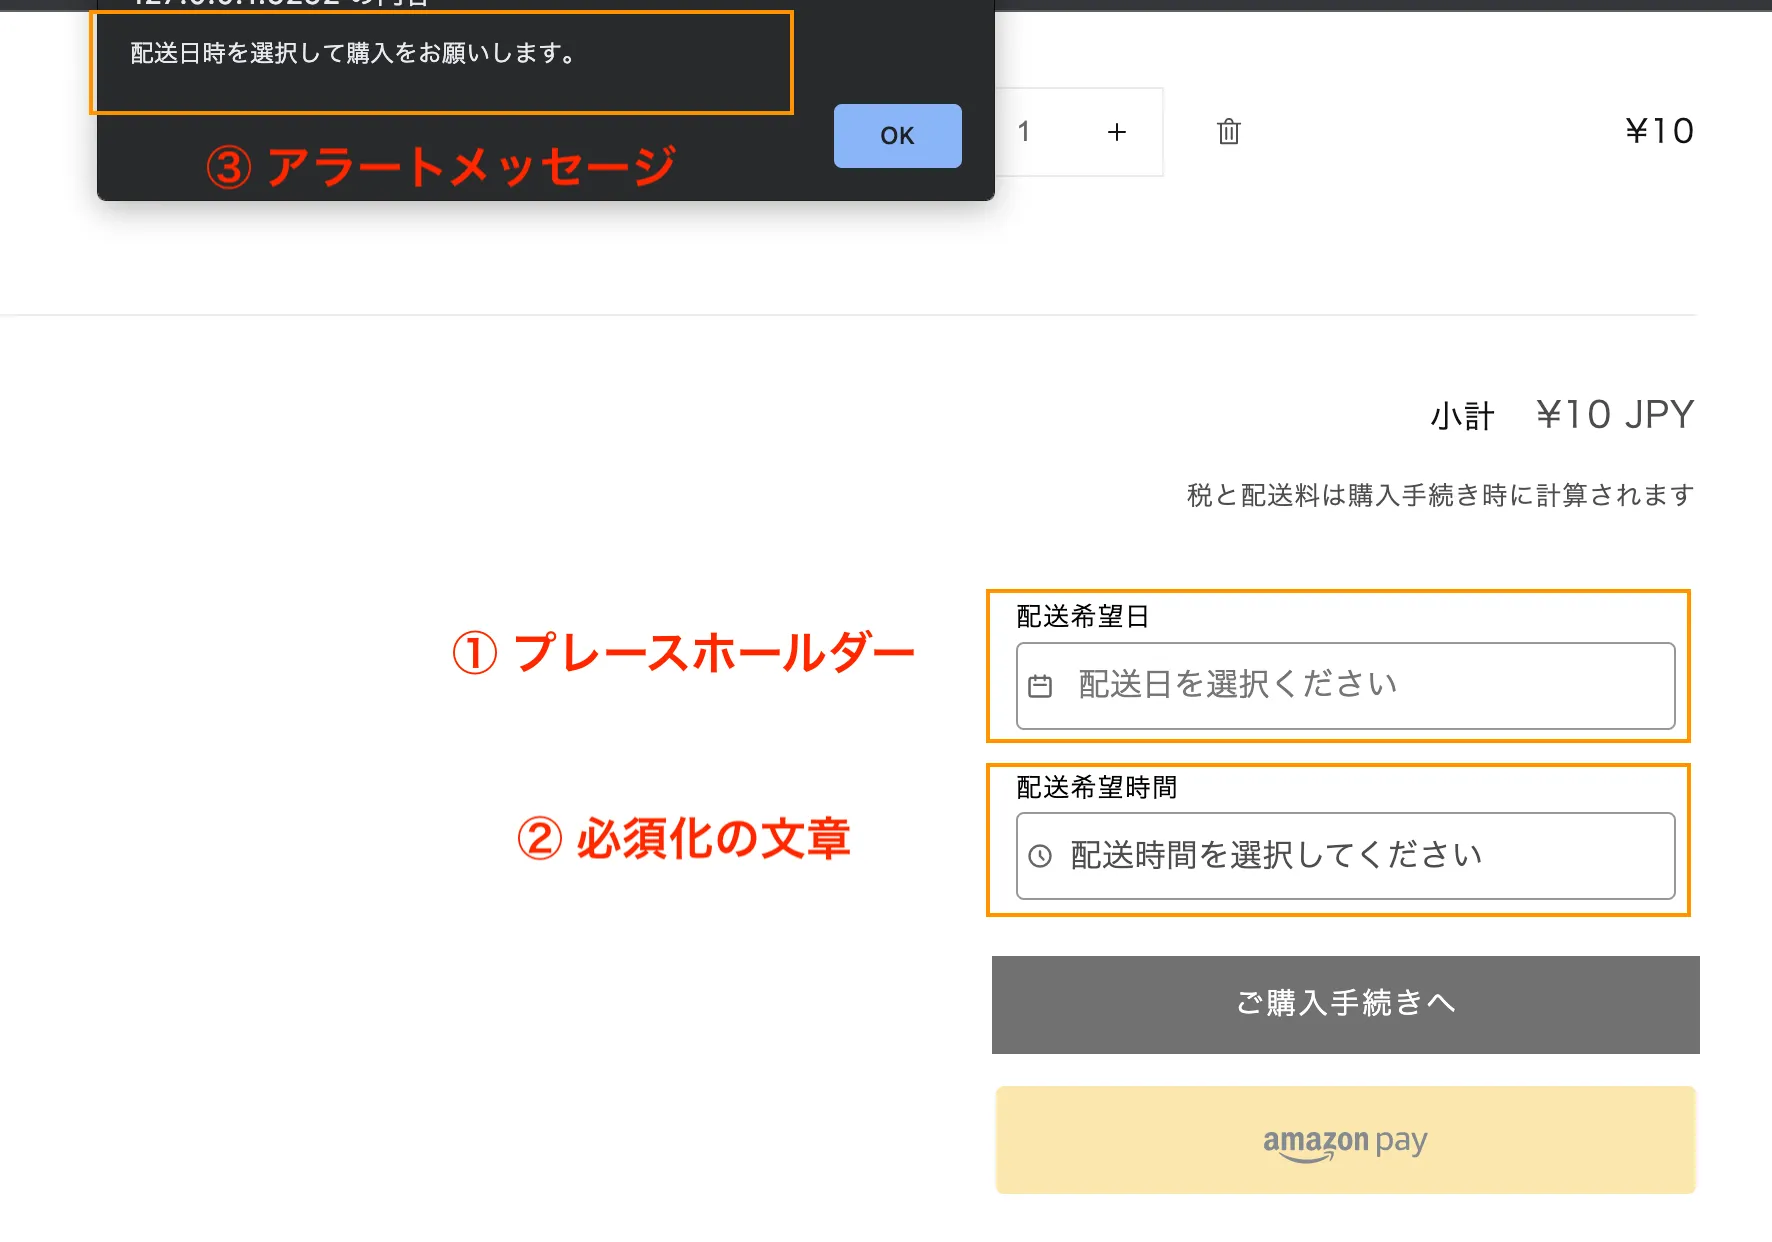
Task: Click the 配送希望時間 field label
Action: coord(1096,788)
